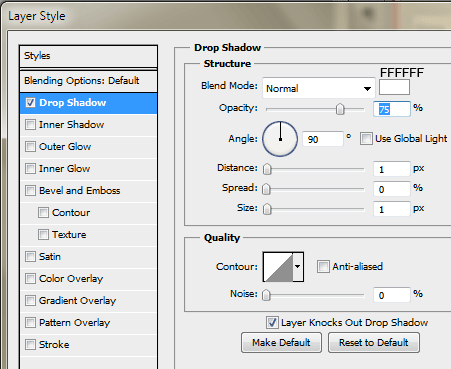
Task: Open the Inner Glow settings row
Action: [88, 169]
